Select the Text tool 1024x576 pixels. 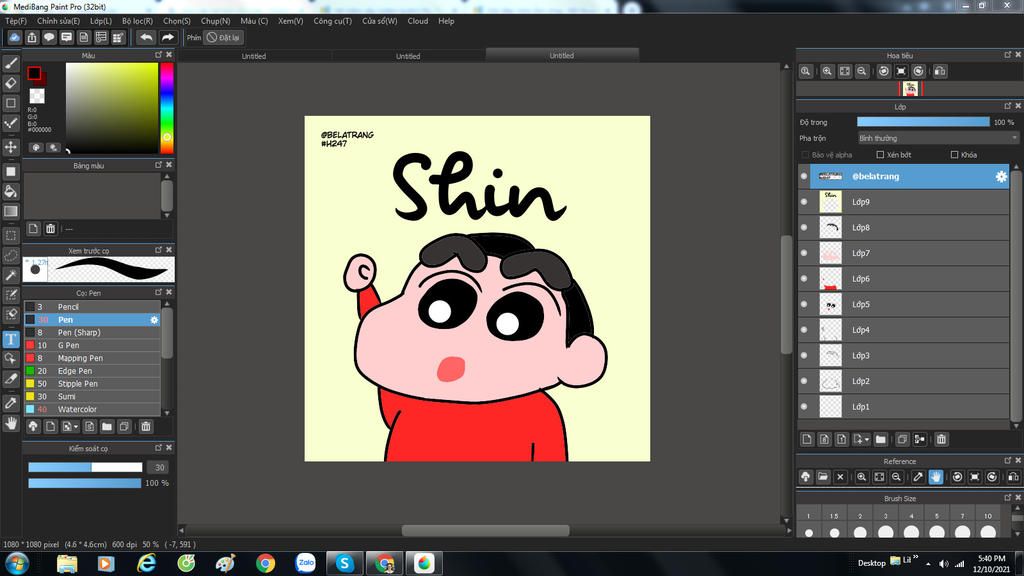pos(11,339)
